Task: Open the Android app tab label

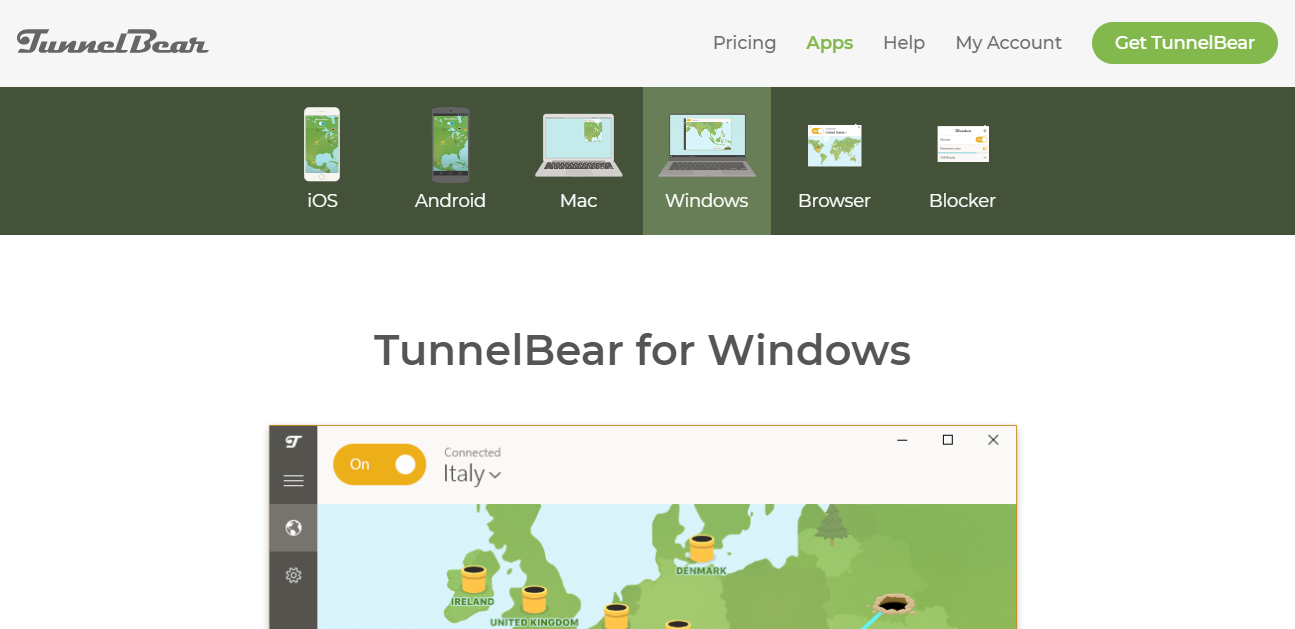Action: click(x=450, y=201)
